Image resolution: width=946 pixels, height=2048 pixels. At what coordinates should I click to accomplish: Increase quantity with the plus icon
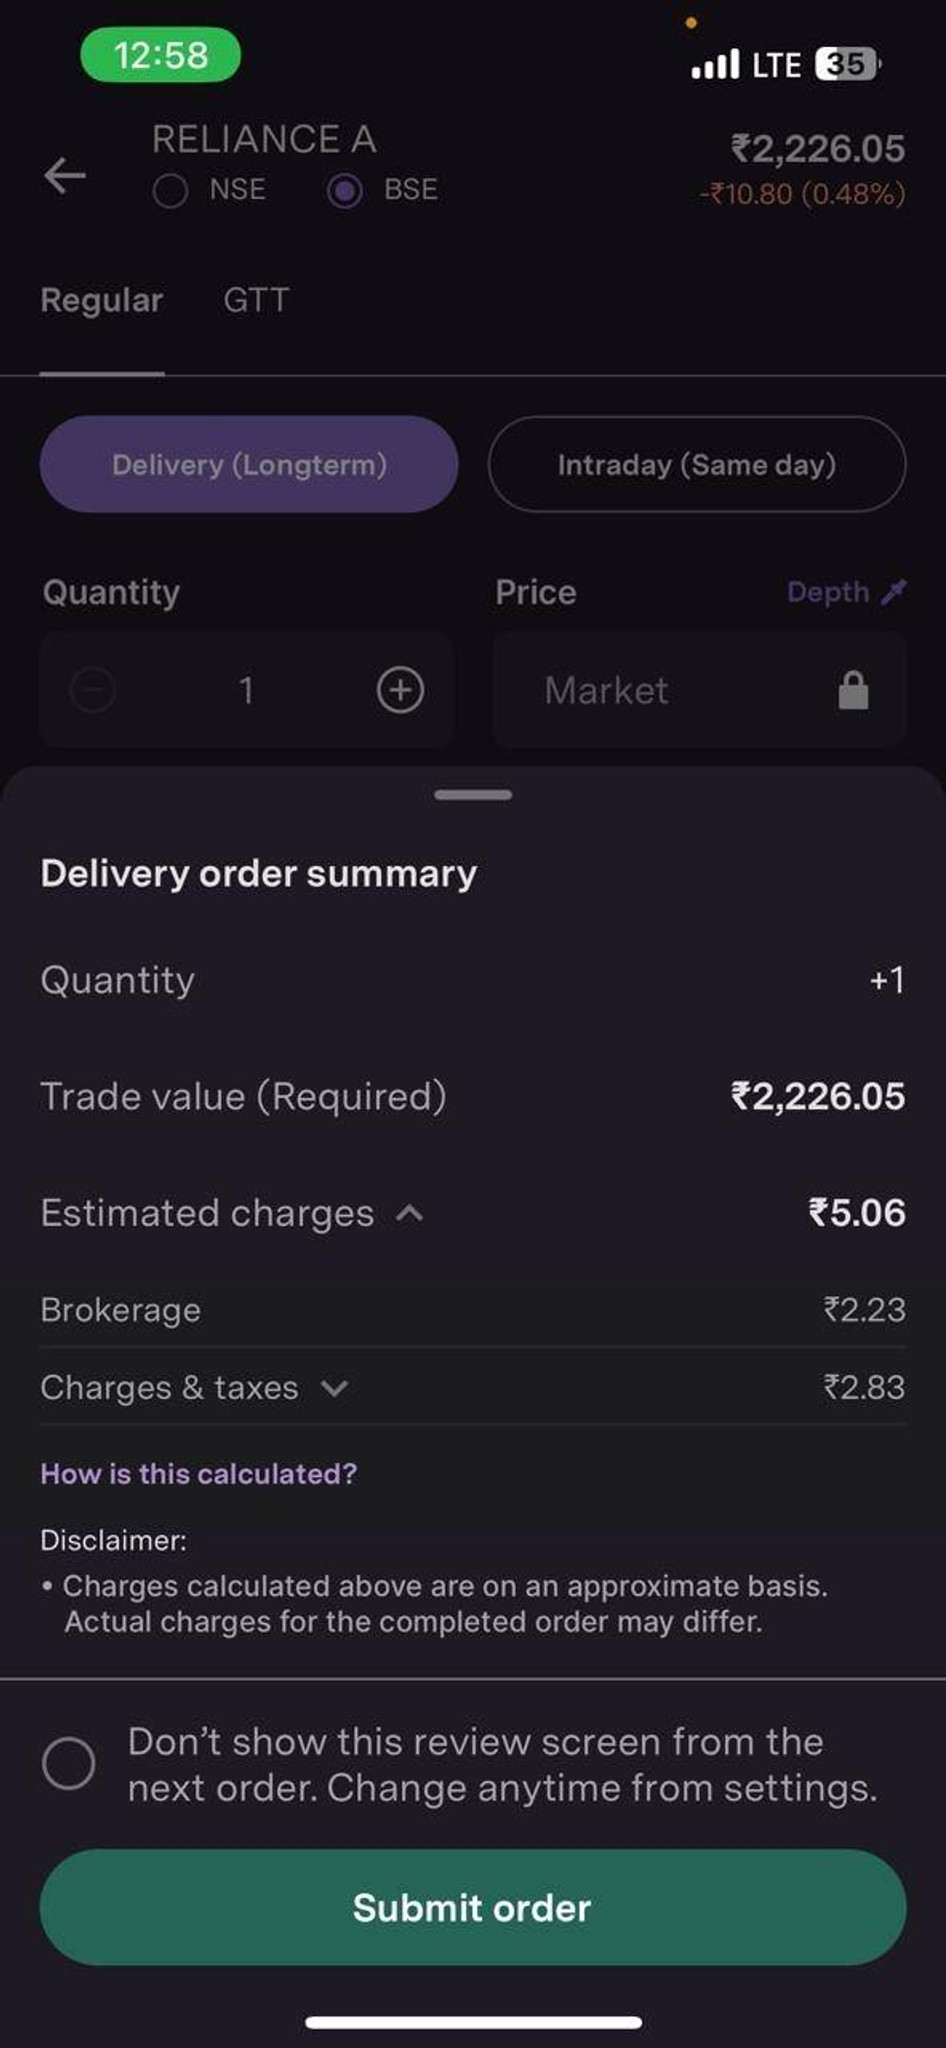pyautogui.click(x=400, y=690)
